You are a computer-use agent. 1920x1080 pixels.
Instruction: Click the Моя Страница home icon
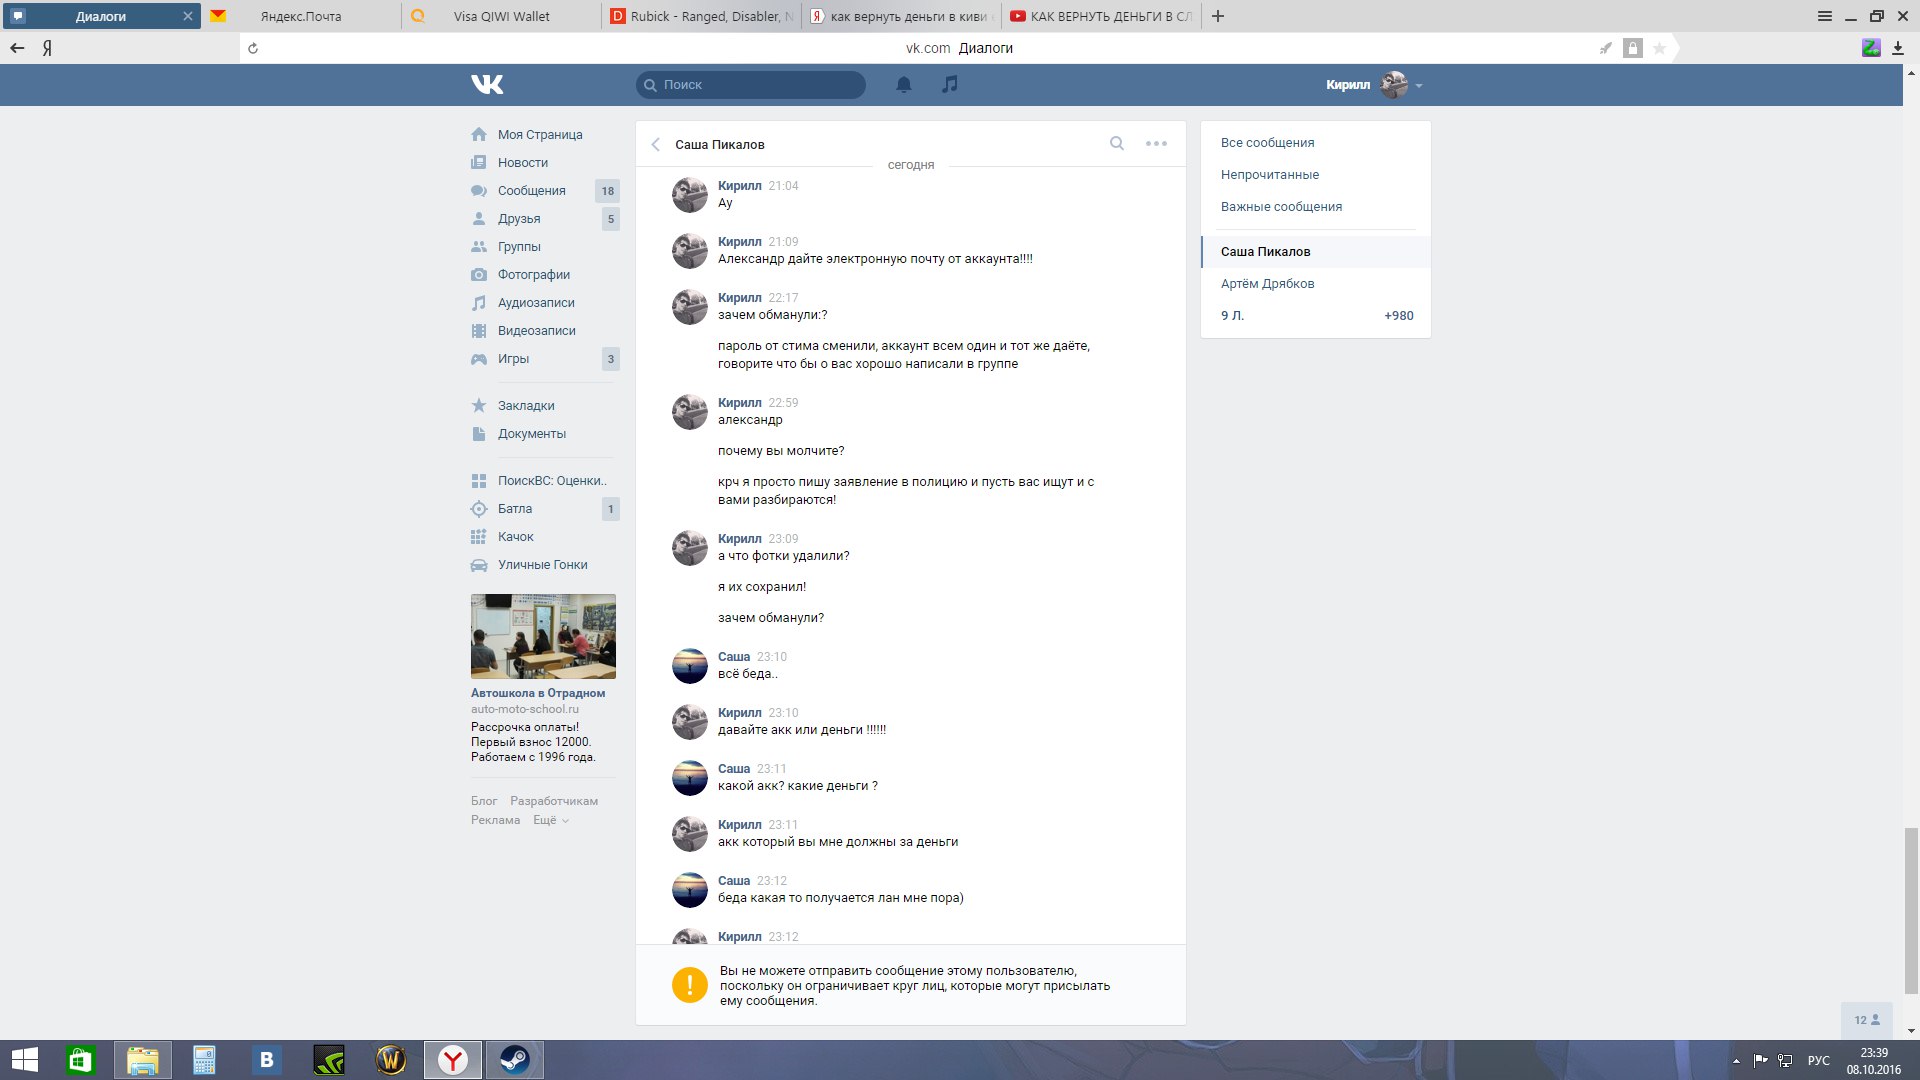click(x=479, y=134)
